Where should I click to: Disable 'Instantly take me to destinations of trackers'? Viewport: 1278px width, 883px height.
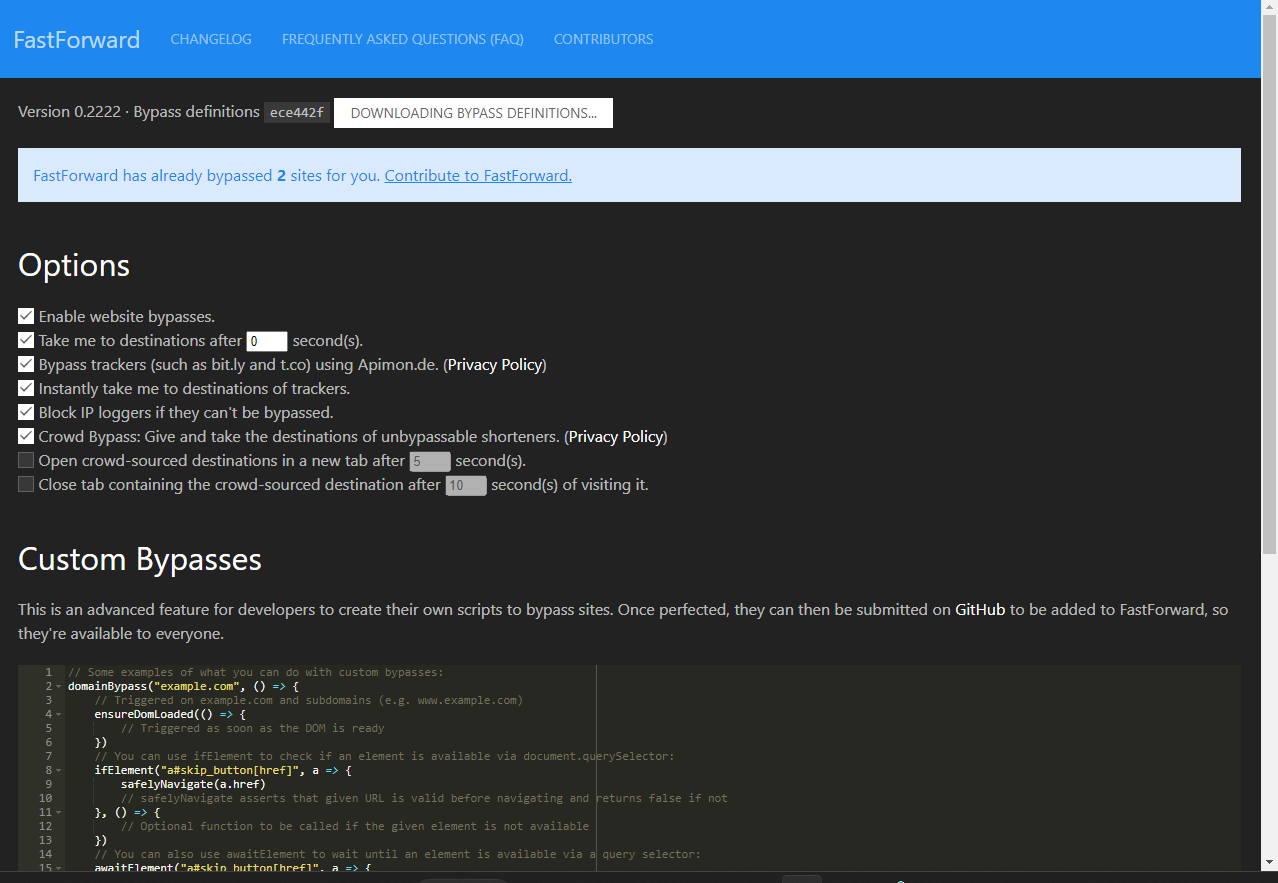tap(25, 388)
